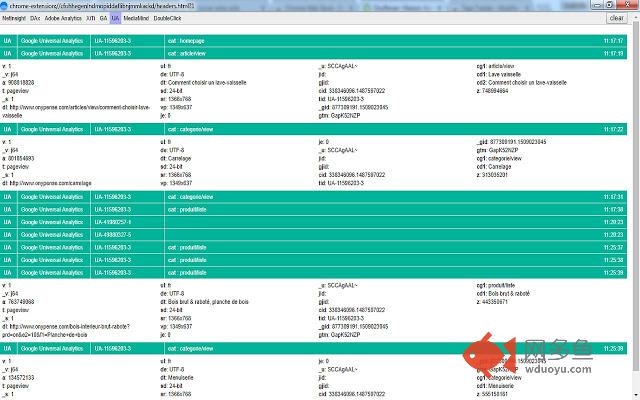Viewport: 640px width, 400px height.
Task: Click the carrelage URL under dl
Action: (47, 183)
